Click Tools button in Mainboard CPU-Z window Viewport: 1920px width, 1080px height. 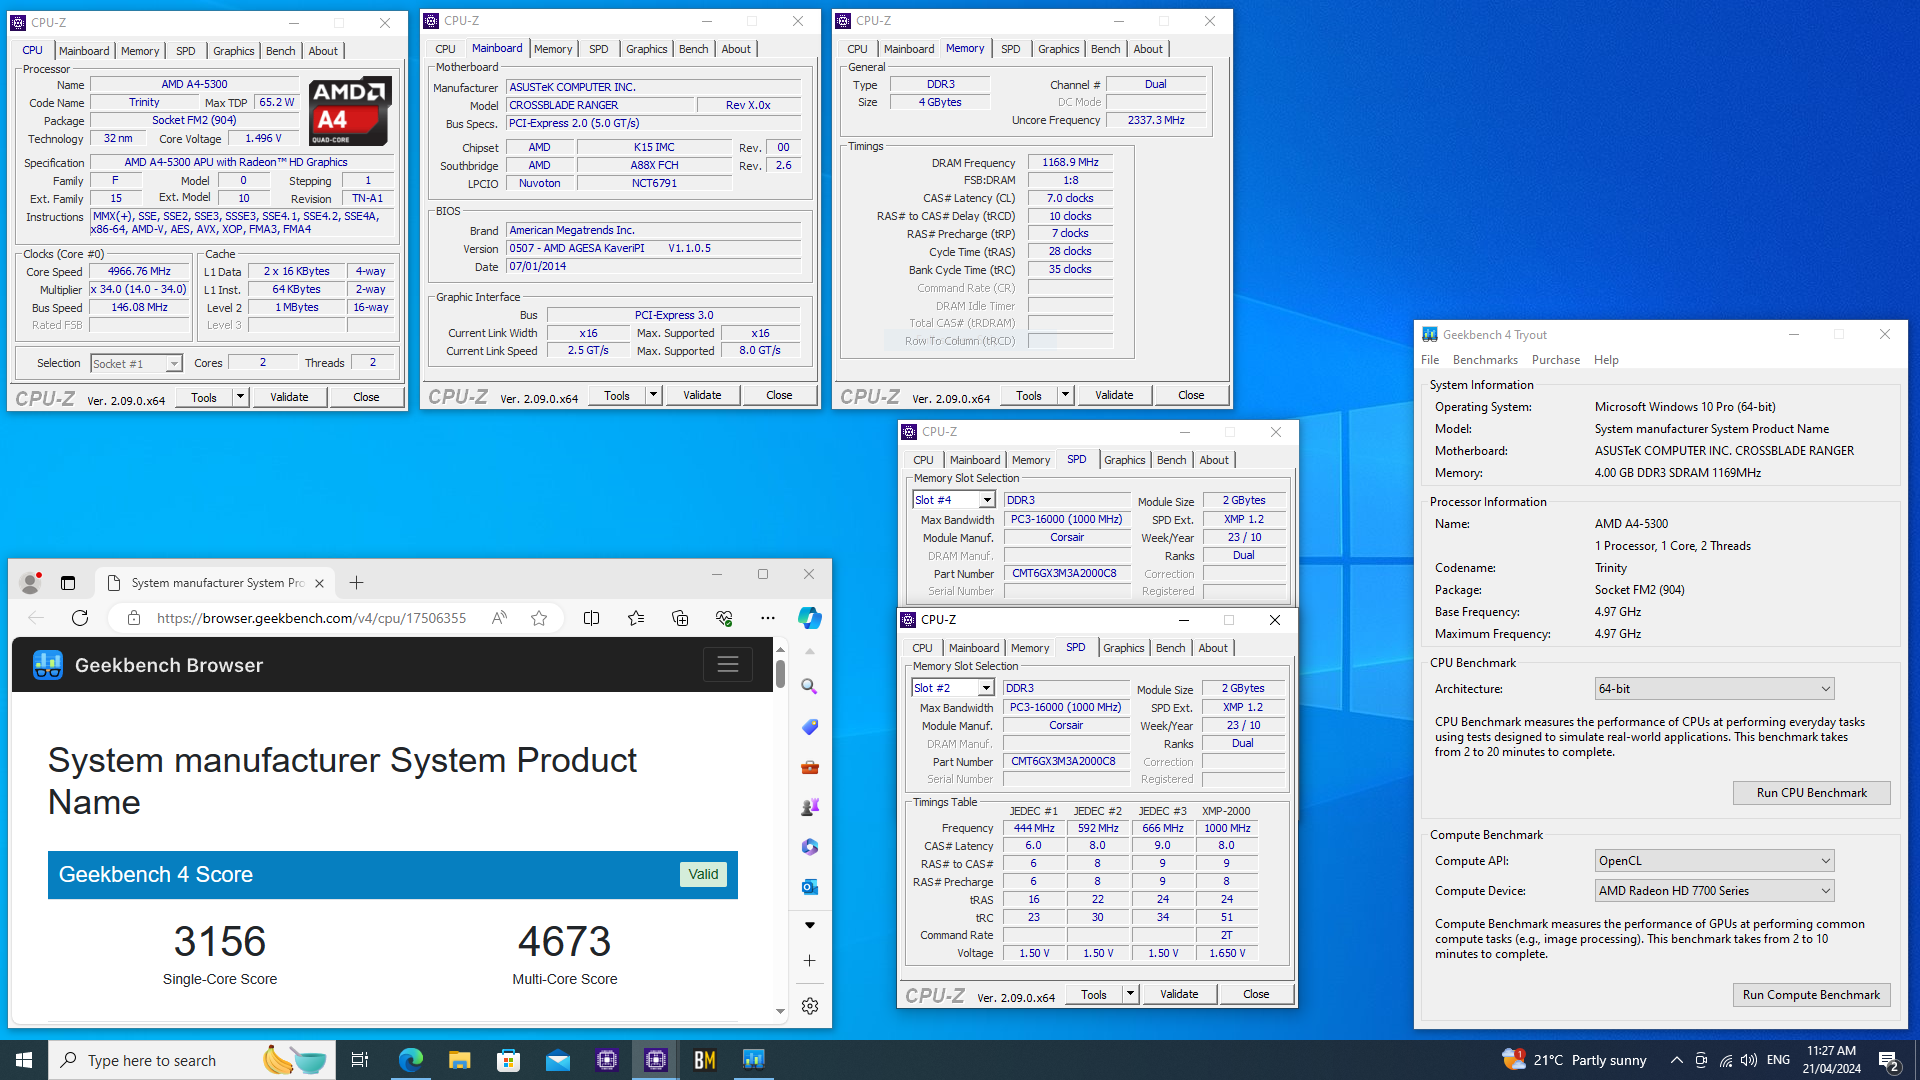(617, 395)
